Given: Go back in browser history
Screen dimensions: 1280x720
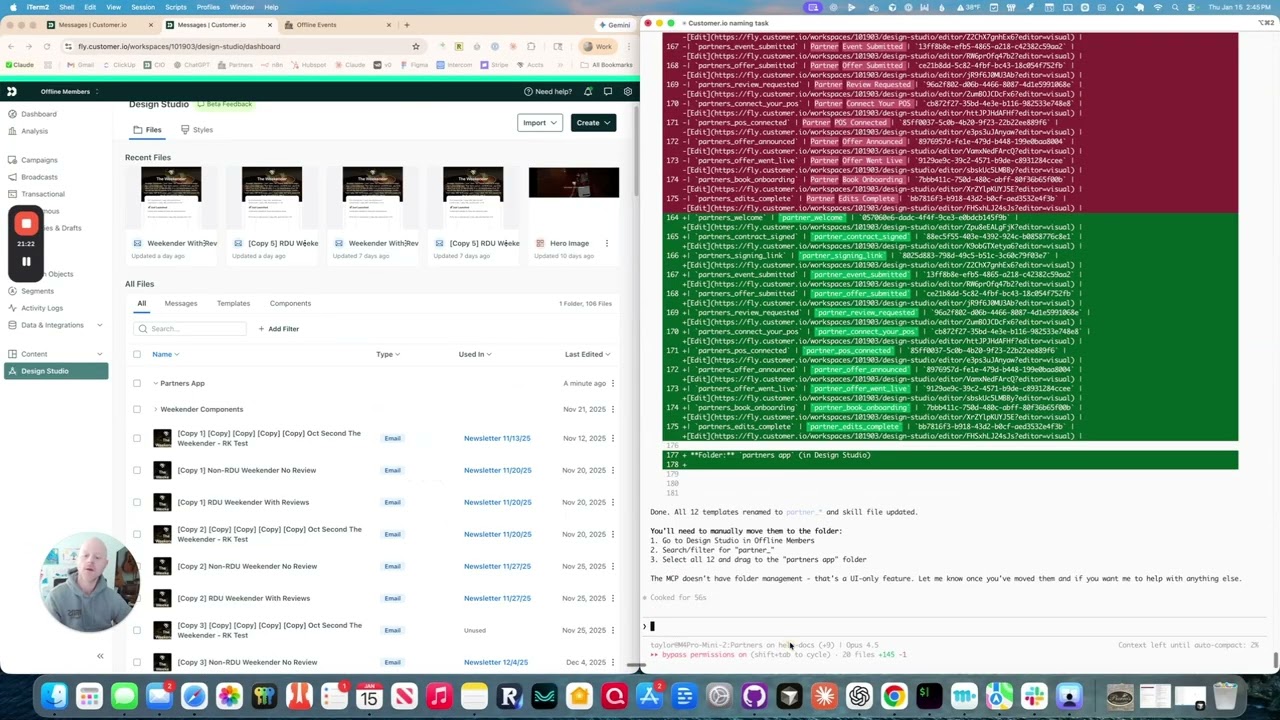Looking at the screenshot, I should 11,46.
